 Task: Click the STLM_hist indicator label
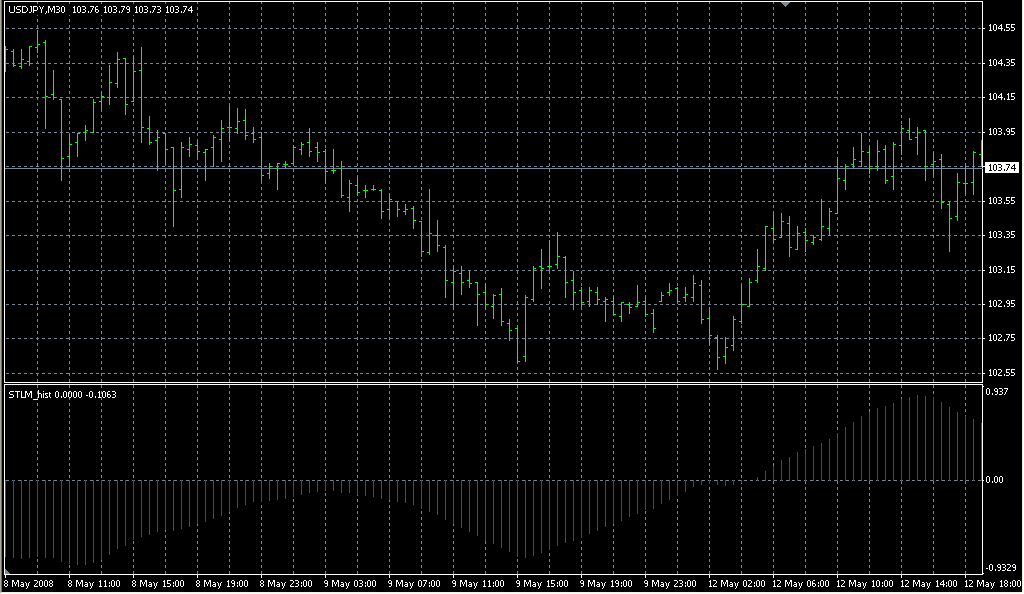30,394
